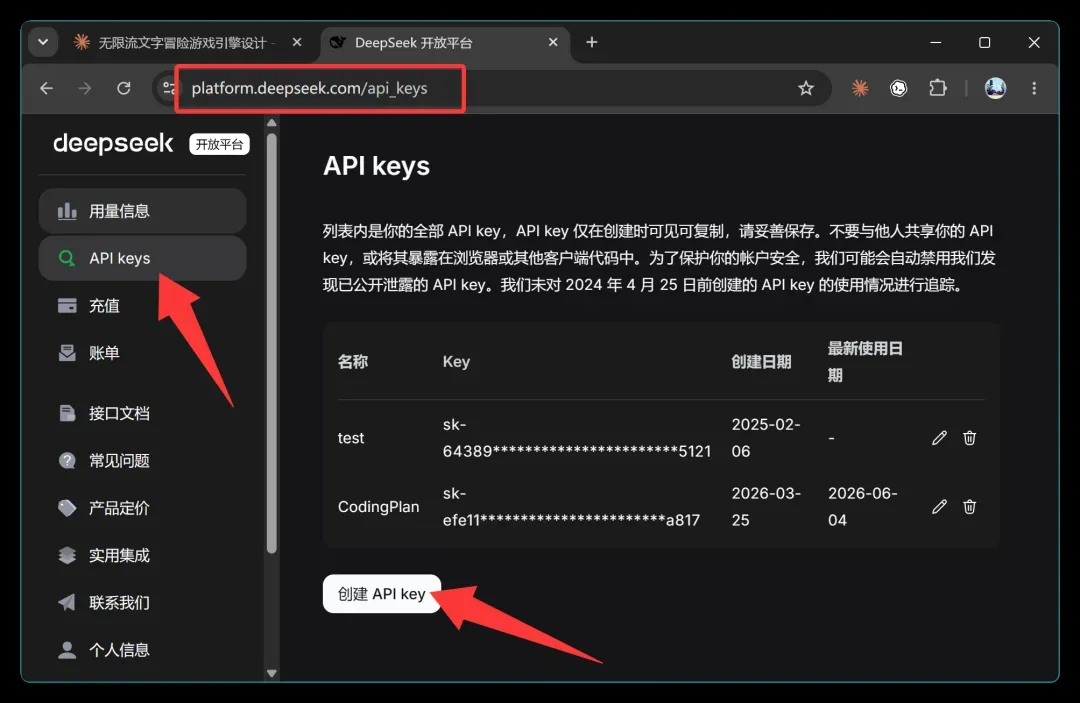This screenshot has height=703, width=1080.
Task: Open the orange starburst extension icon
Action: point(860,88)
